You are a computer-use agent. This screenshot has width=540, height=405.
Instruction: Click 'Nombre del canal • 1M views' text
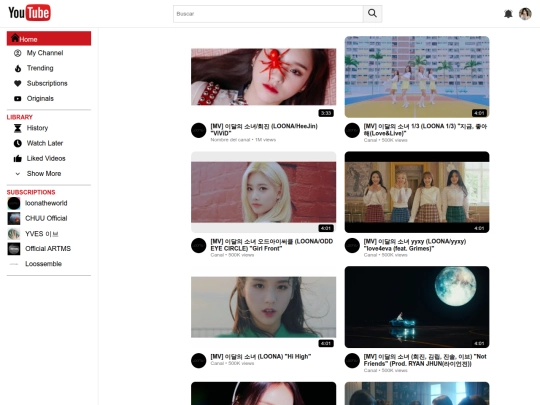(243, 140)
